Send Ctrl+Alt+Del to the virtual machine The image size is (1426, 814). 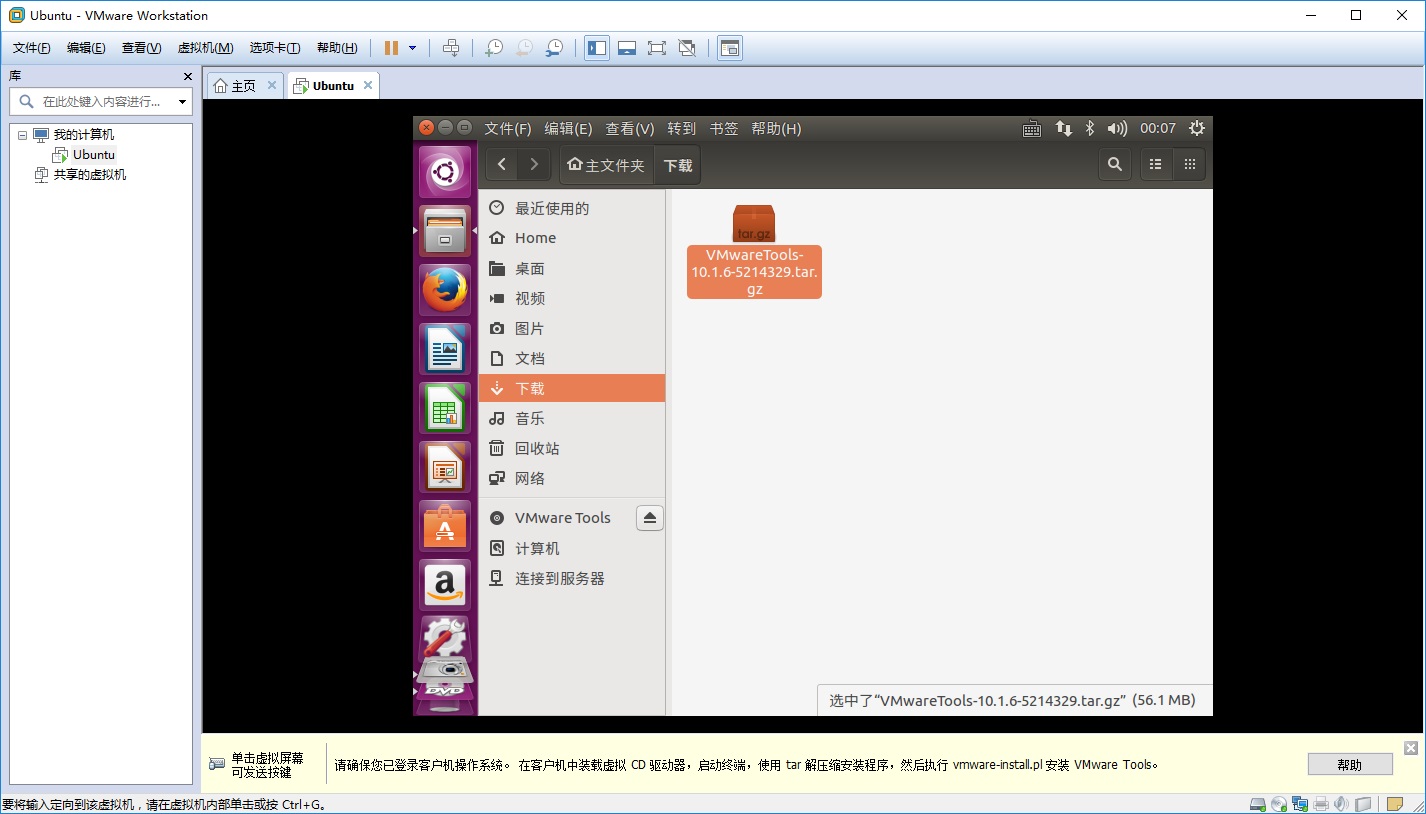tap(451, 48)
